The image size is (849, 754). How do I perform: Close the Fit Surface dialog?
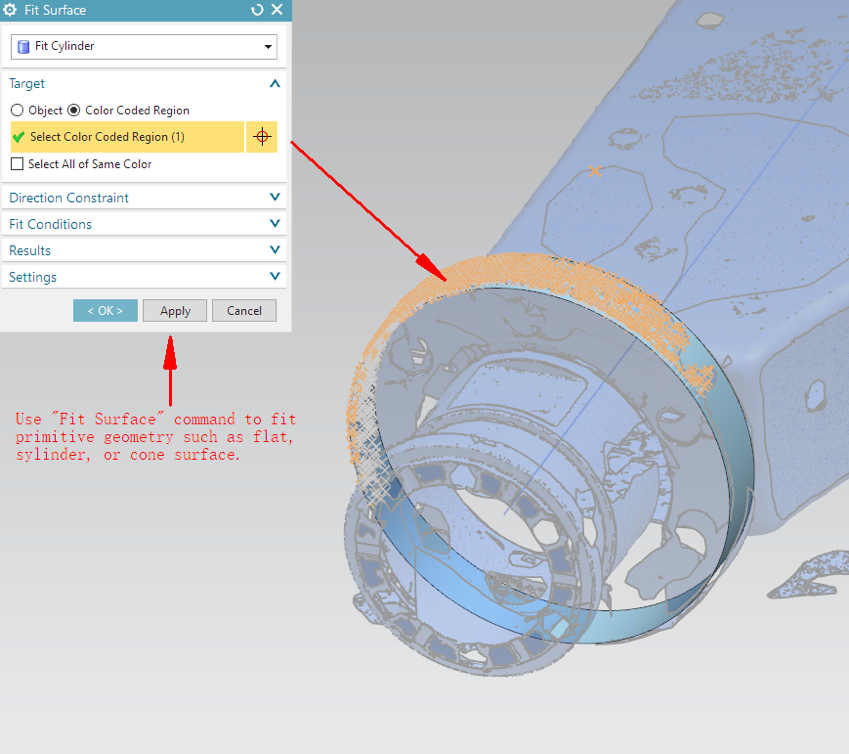coord(277,10)
